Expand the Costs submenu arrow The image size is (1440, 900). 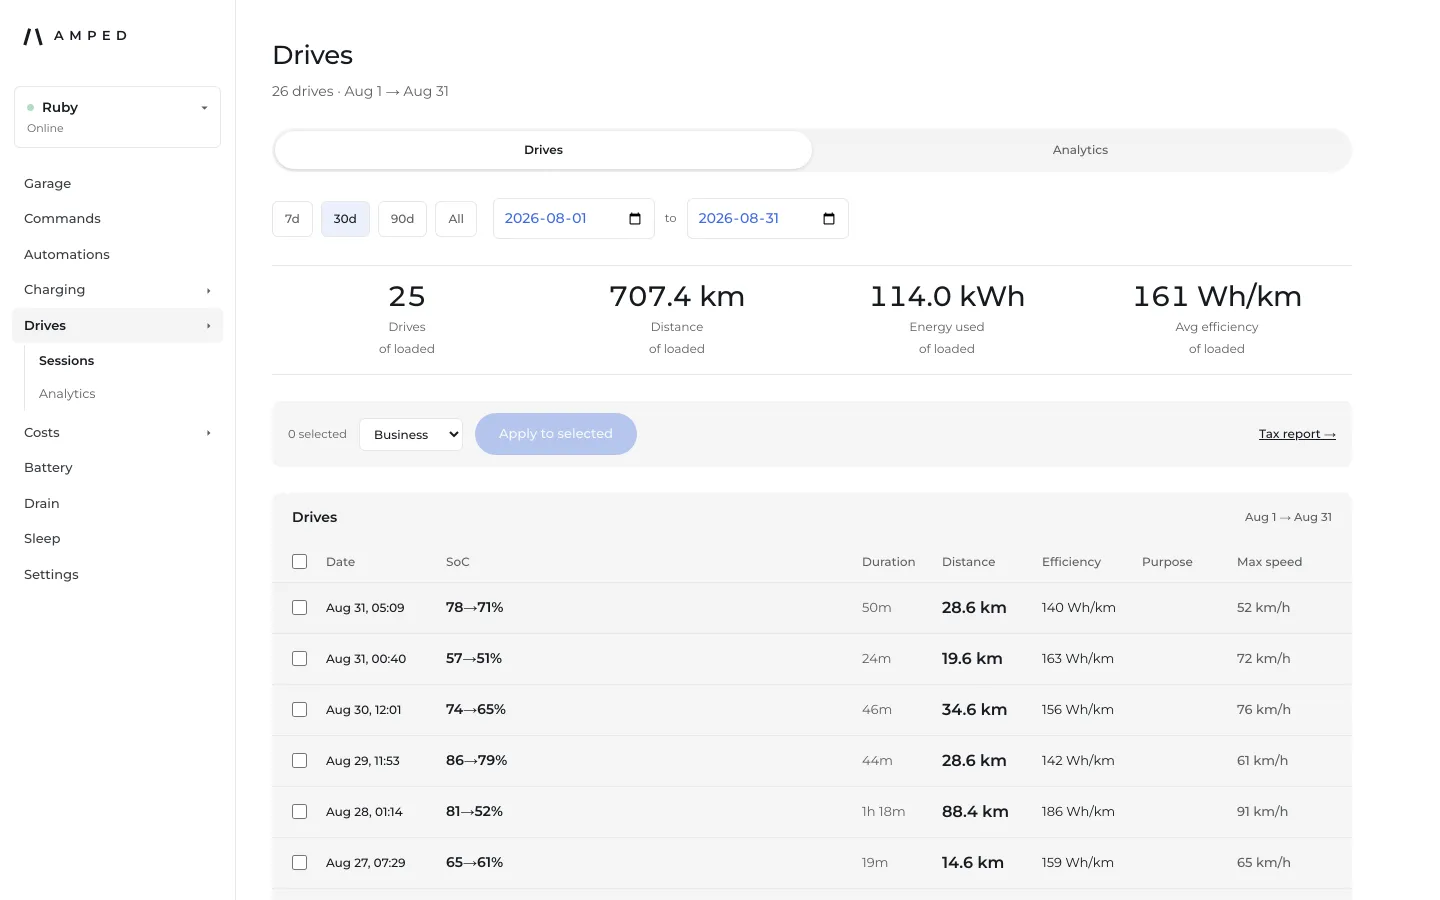coord(208,433)
